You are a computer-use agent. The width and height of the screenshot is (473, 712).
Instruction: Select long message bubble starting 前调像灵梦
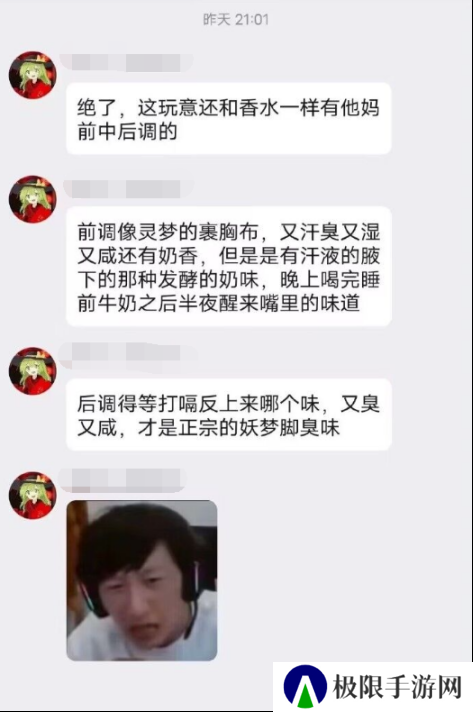coord(229,267)
